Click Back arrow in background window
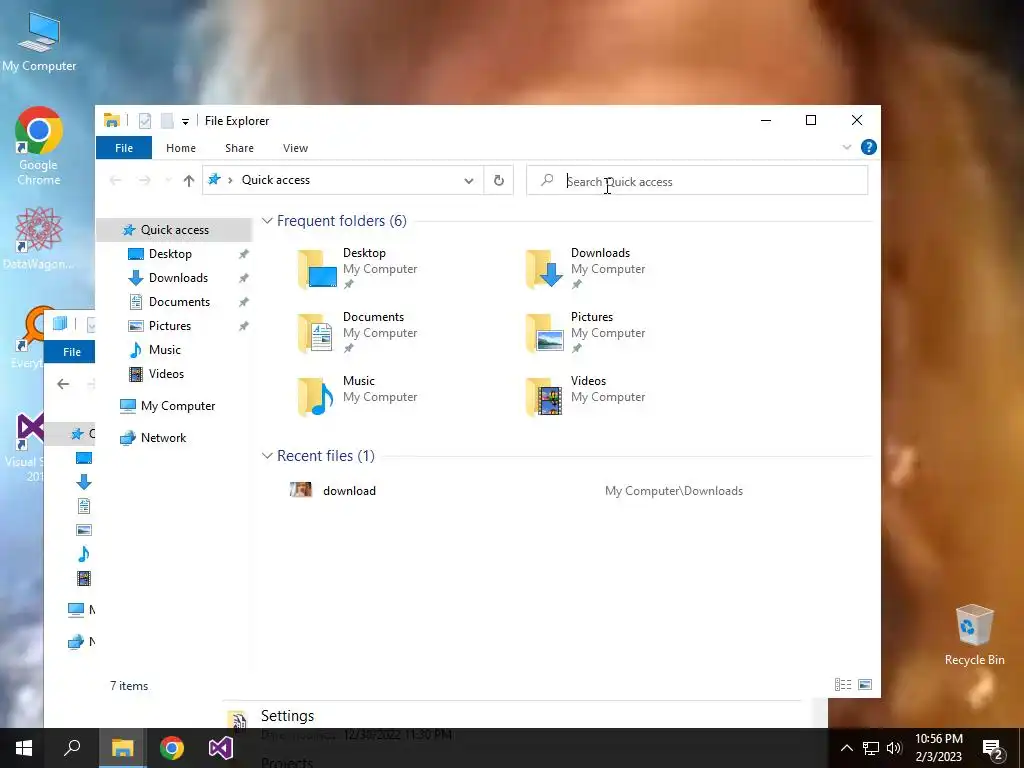The height and width of the screenshot is (768, 1024). pos(63,384)
